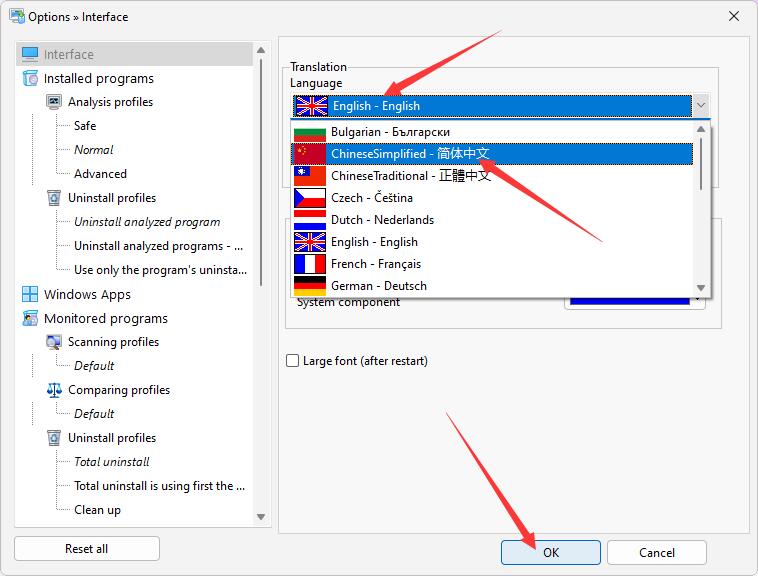
Task: Choose ChineseTraditional language option
Action: pyautogui.click(x=492, y=176)
